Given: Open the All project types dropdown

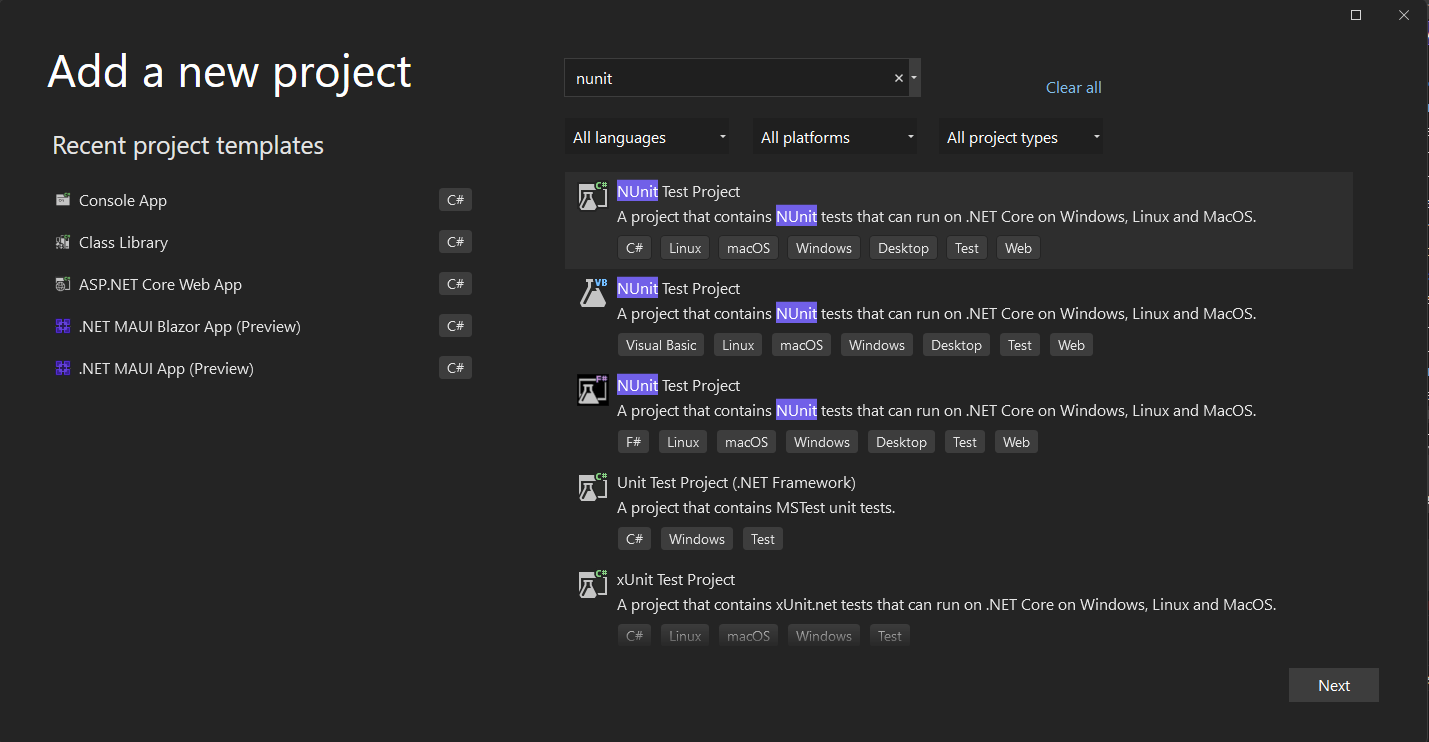Looking at the screenshot, I should coord(1021,137).
